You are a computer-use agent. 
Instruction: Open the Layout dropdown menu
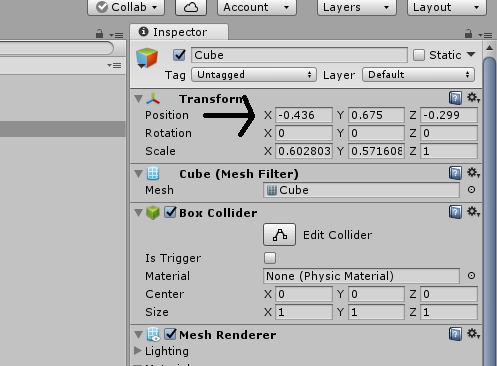(x=447, y=7)
